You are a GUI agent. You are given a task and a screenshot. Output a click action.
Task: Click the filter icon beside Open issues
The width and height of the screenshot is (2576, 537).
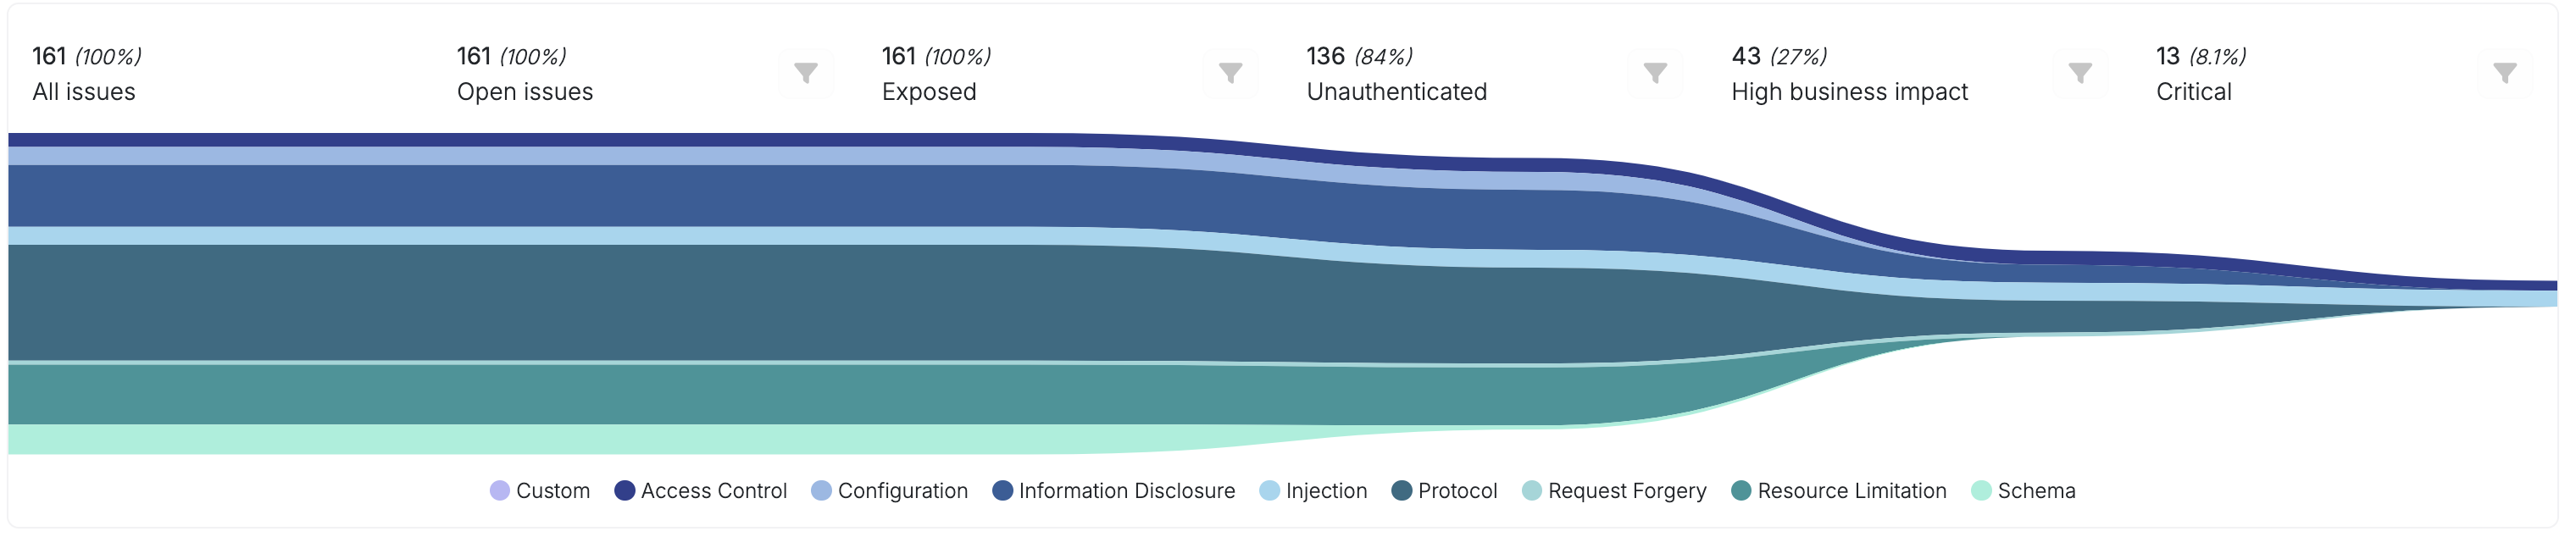pos(806,72)
